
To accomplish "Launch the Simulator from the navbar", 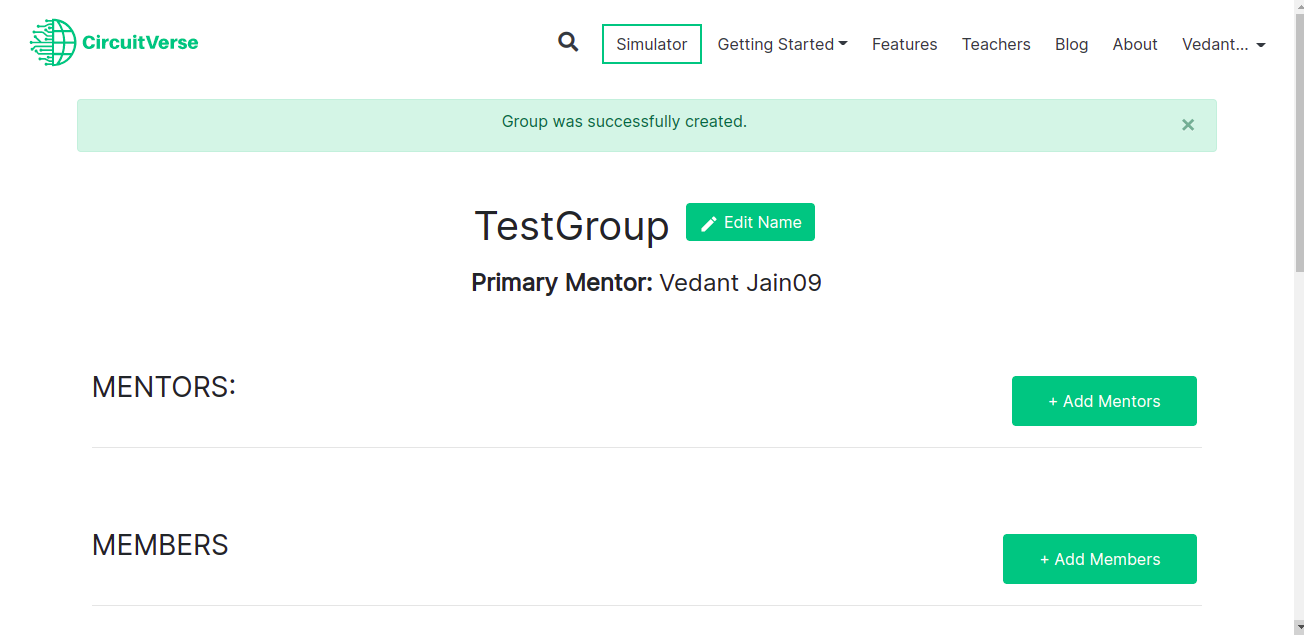I will tap(651, 44).
